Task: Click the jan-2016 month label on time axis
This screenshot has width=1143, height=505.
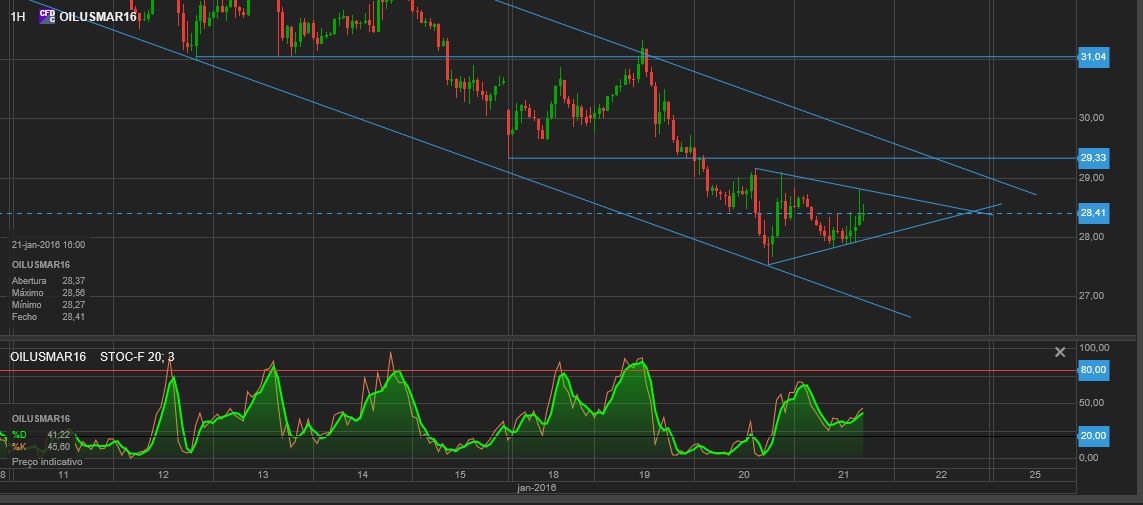Action: pos(536,488)
